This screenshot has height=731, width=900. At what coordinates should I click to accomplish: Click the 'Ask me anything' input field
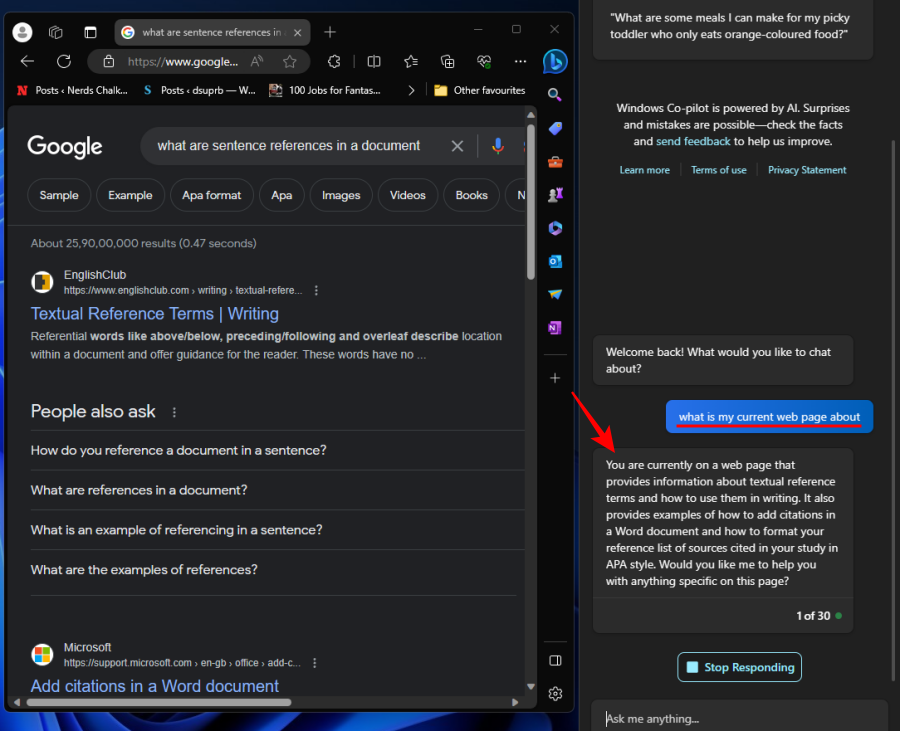point(740,718)
